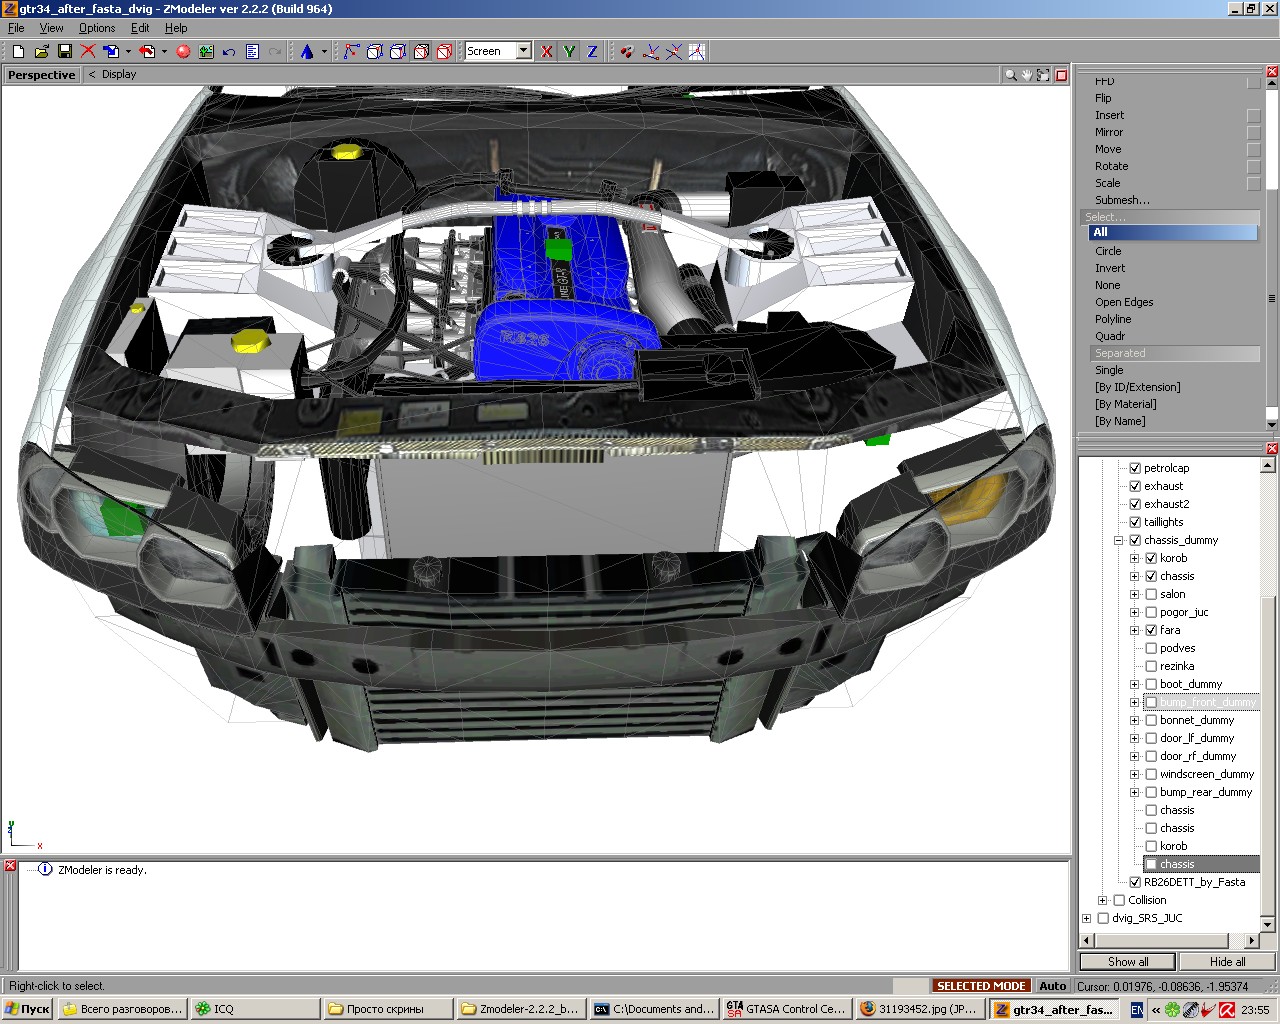Toggle Y axis constraint
Image resolution: width=1280 pixels, height=1024 pixels.
pyautogui.click(x=569, y=51)
